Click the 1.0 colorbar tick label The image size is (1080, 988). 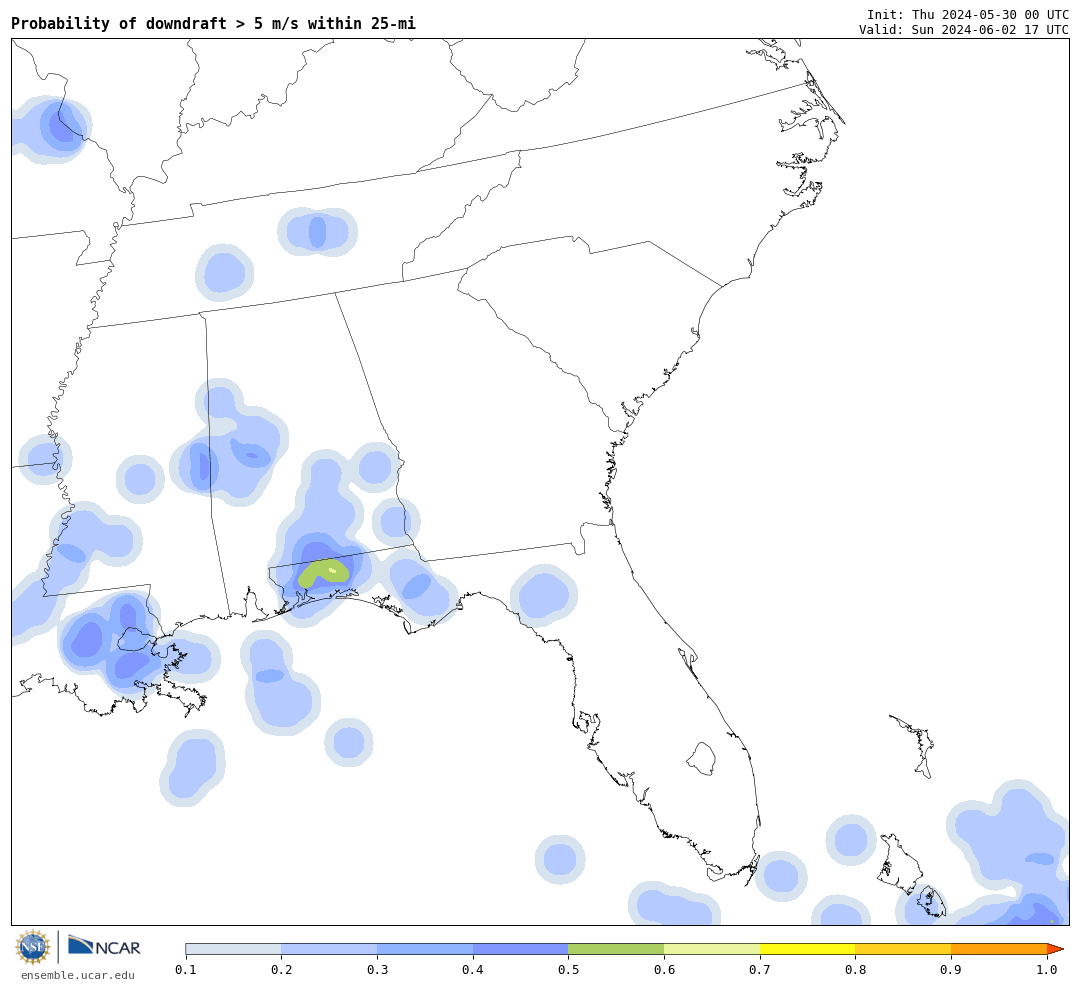(1047, 970)
